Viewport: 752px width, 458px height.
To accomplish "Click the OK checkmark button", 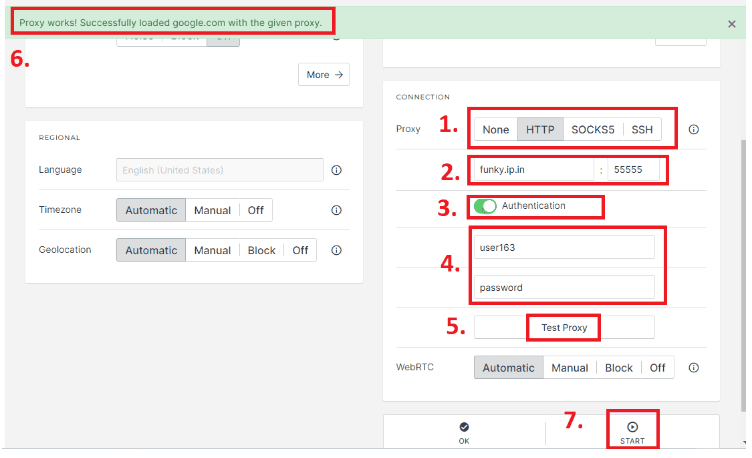I will coord(464,432).
